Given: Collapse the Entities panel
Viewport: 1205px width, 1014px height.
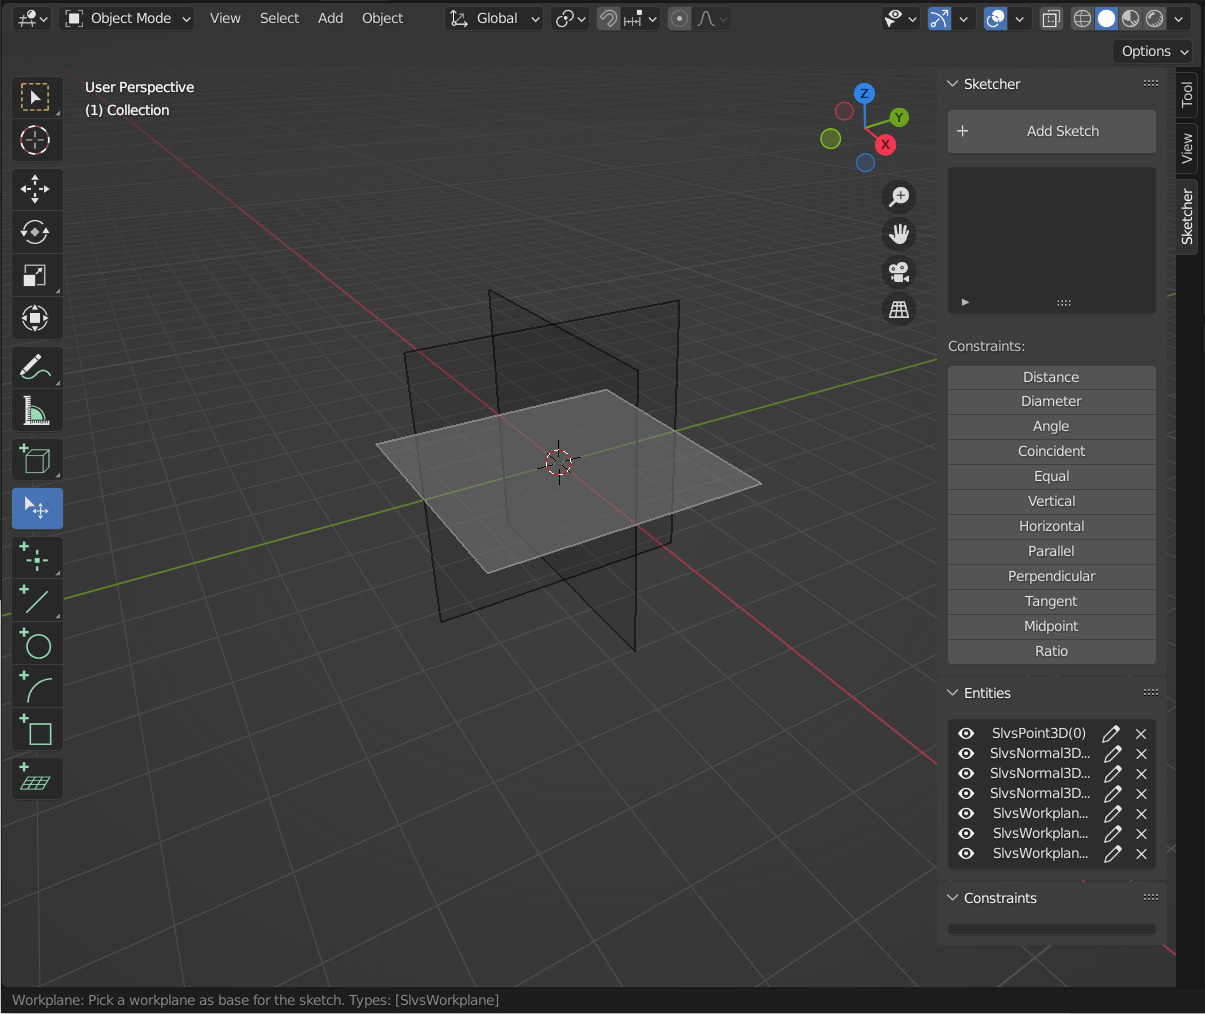Looking at the screenshot, I should (x=953, y=693).
